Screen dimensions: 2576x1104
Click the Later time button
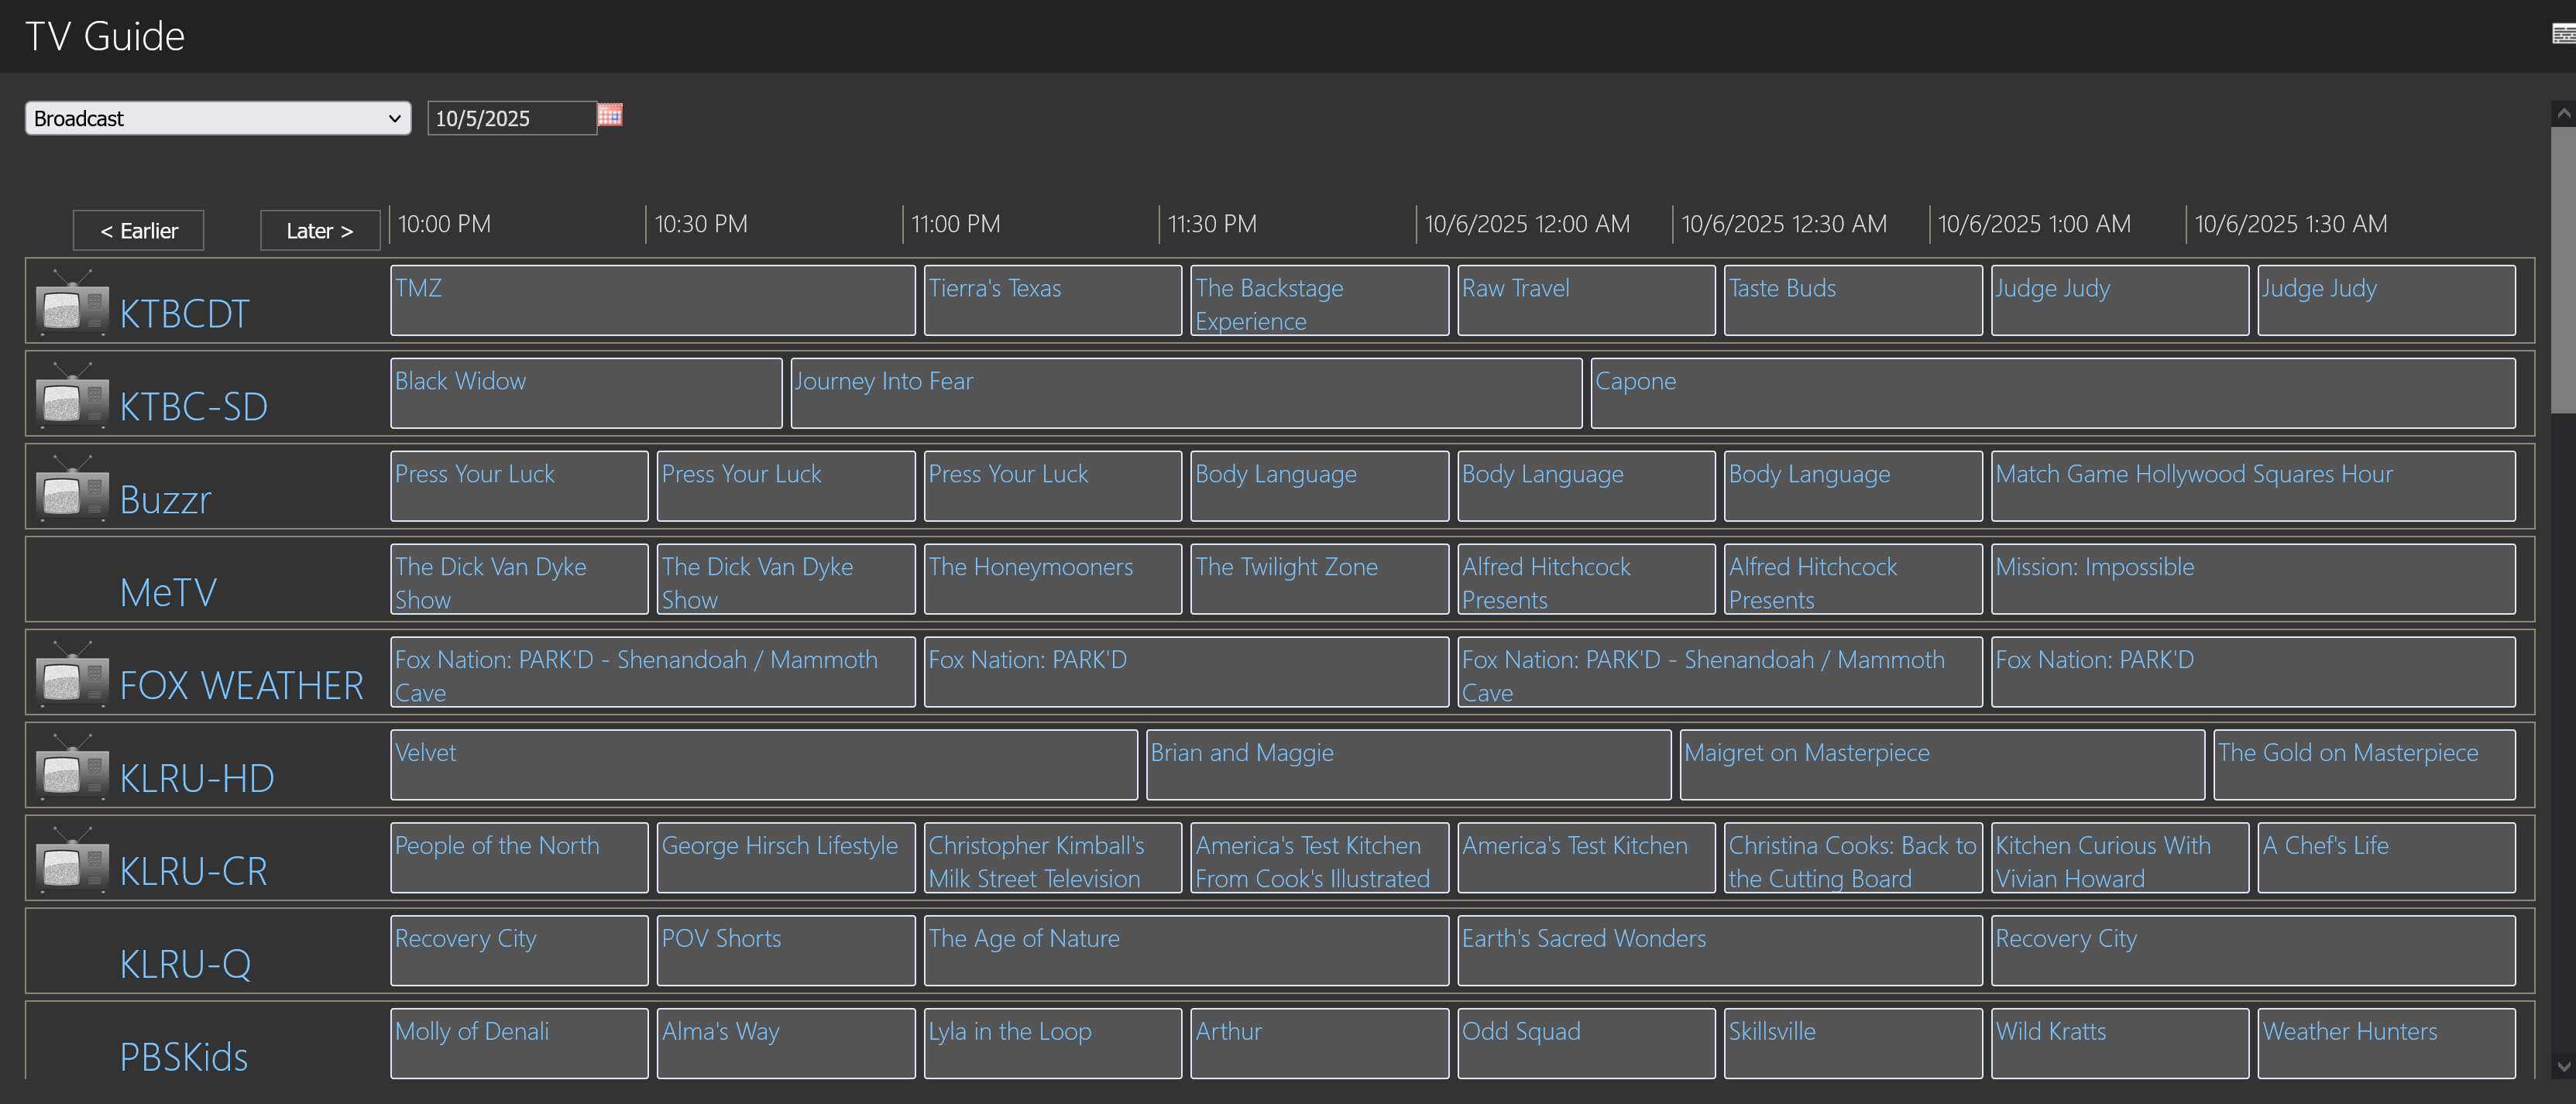point(319,231)
